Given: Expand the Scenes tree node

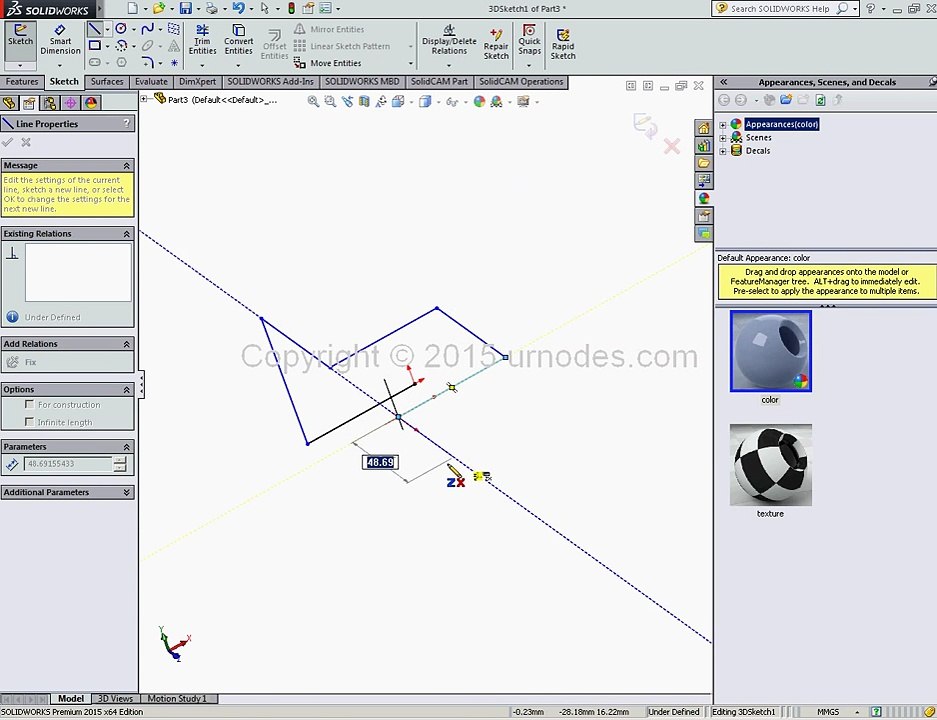Looking at the screenshot, I should pyautogui.click(x=722, y=137).
